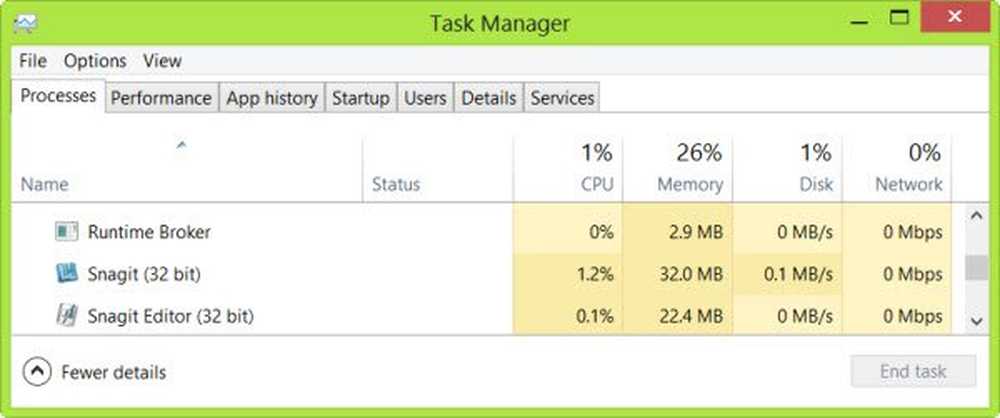Switch to the Performance tab

161,98
